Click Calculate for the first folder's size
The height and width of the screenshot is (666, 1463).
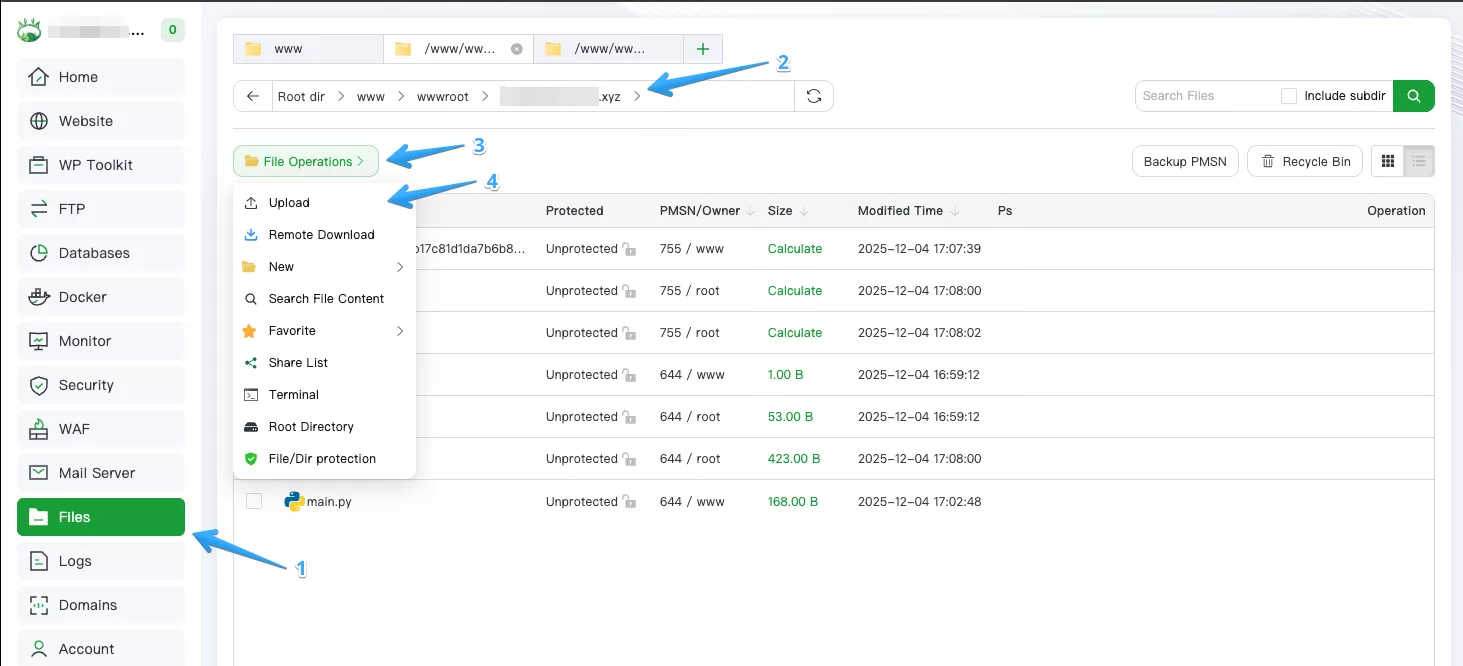[794, 248]
